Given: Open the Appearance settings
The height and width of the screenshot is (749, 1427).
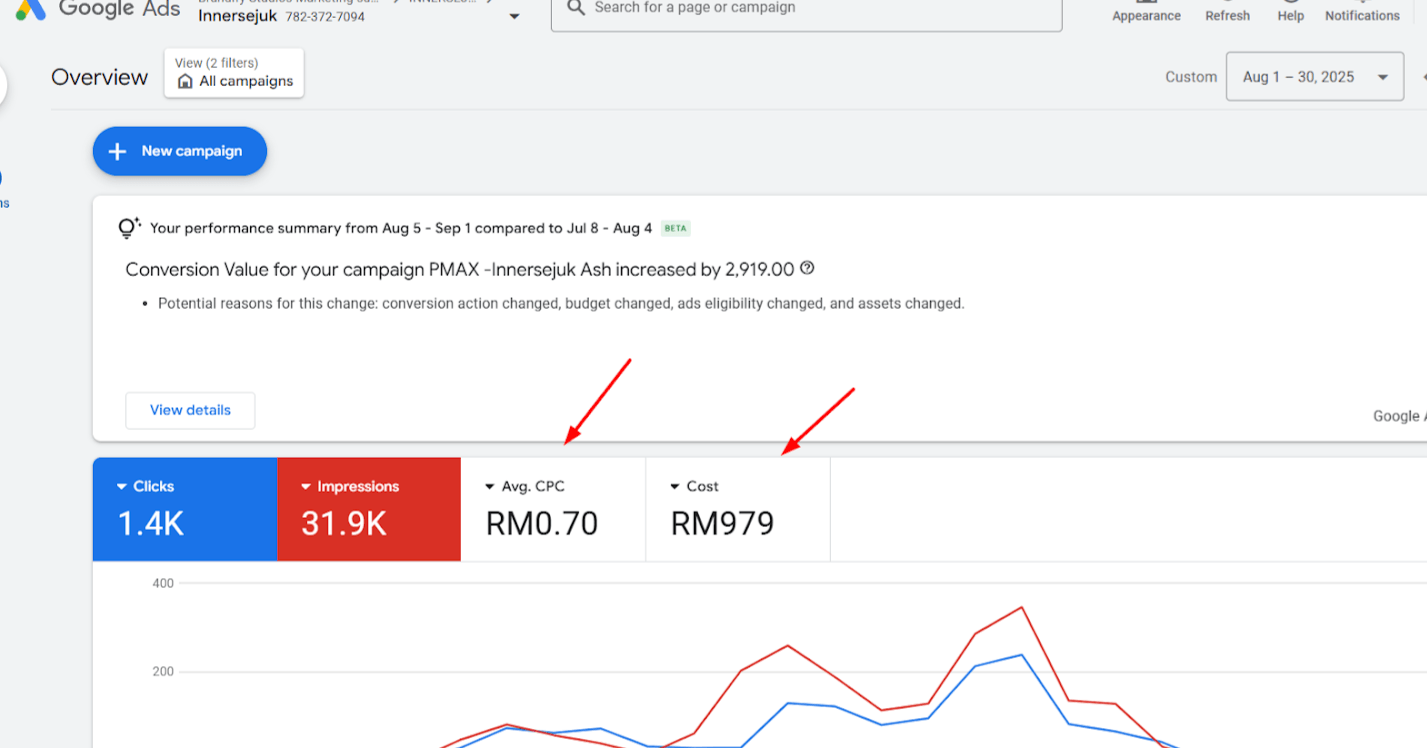Looking at the screenshot, I should coord(1146,11).
